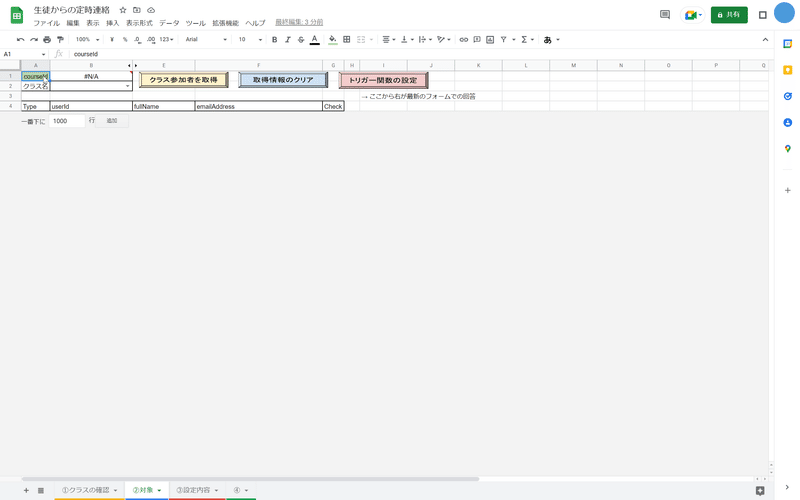The height and width of the screenshot is (500, 800).
Task: Open the 最終編集 version history link
Action: [x=299, y=22]
